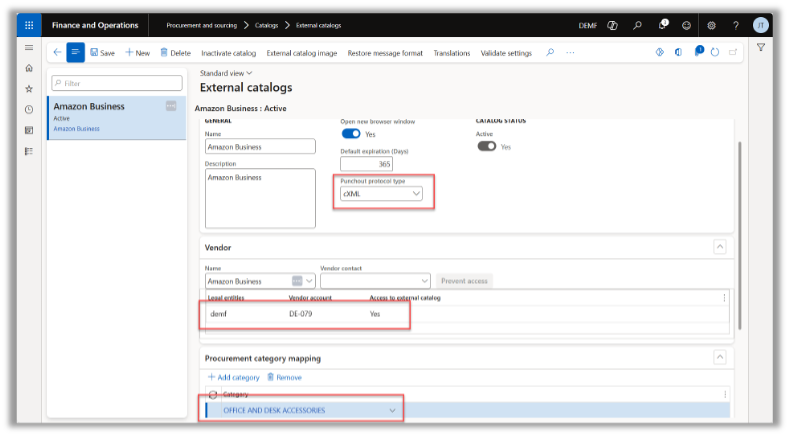Click External catalogs breadcrumb
This screenshot has height=438, width=790.
318,25
